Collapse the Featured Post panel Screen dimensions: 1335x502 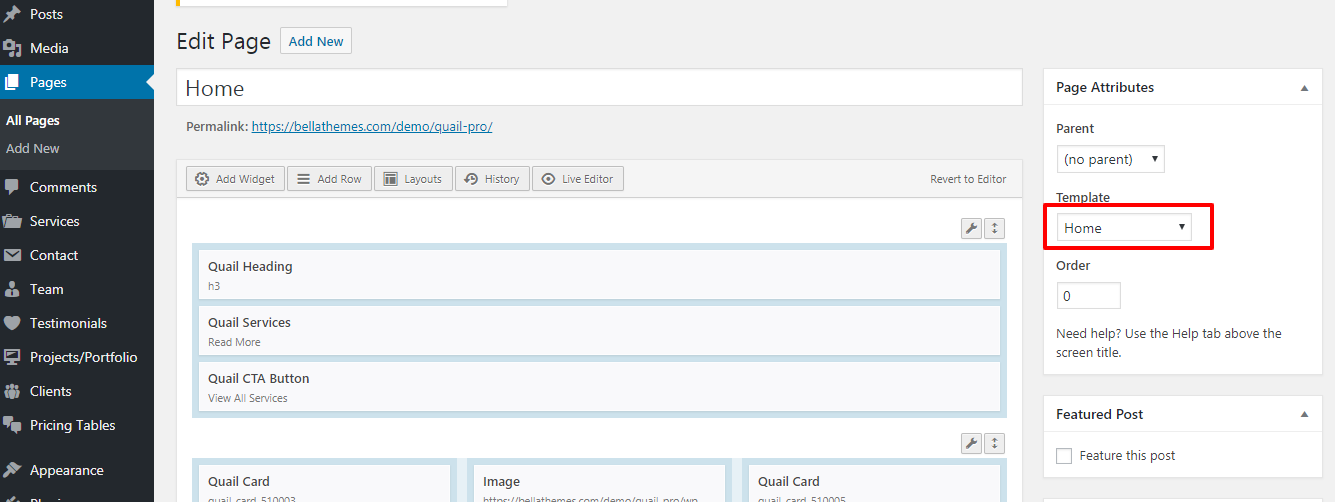1304,415
